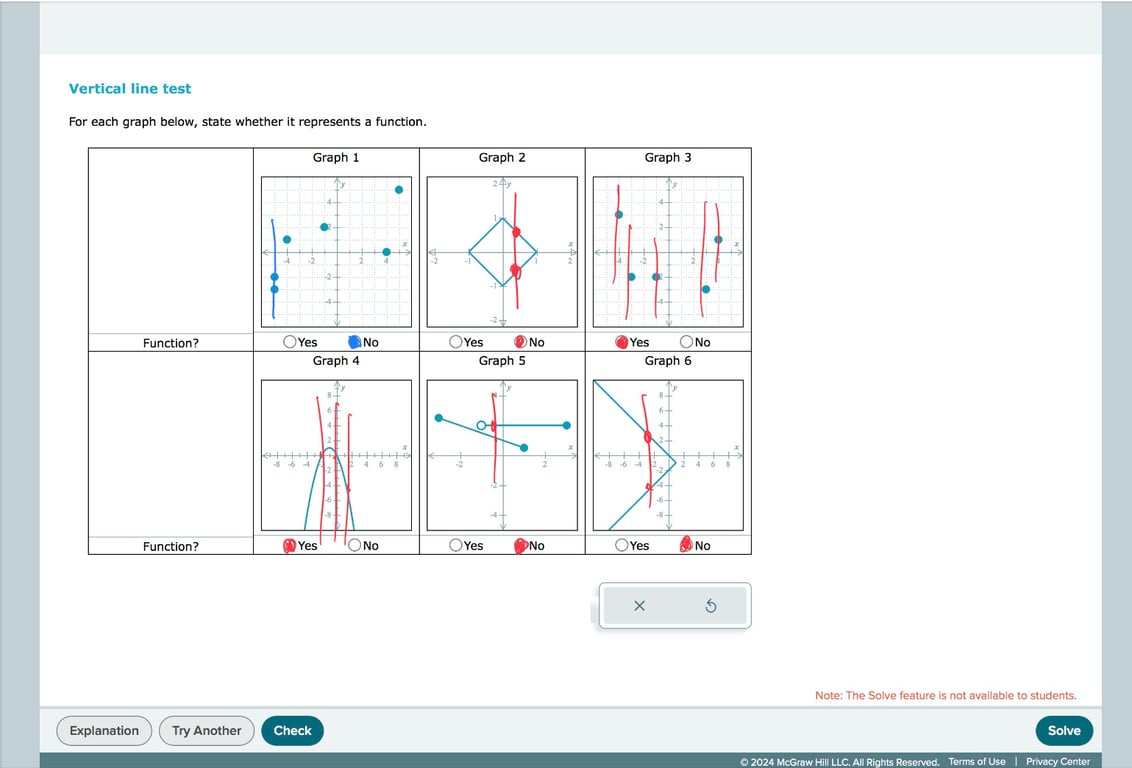Click the X clear answers icon
This screenshot has width=1132, height=768.
pyautogui.click(x=639, y=606)
